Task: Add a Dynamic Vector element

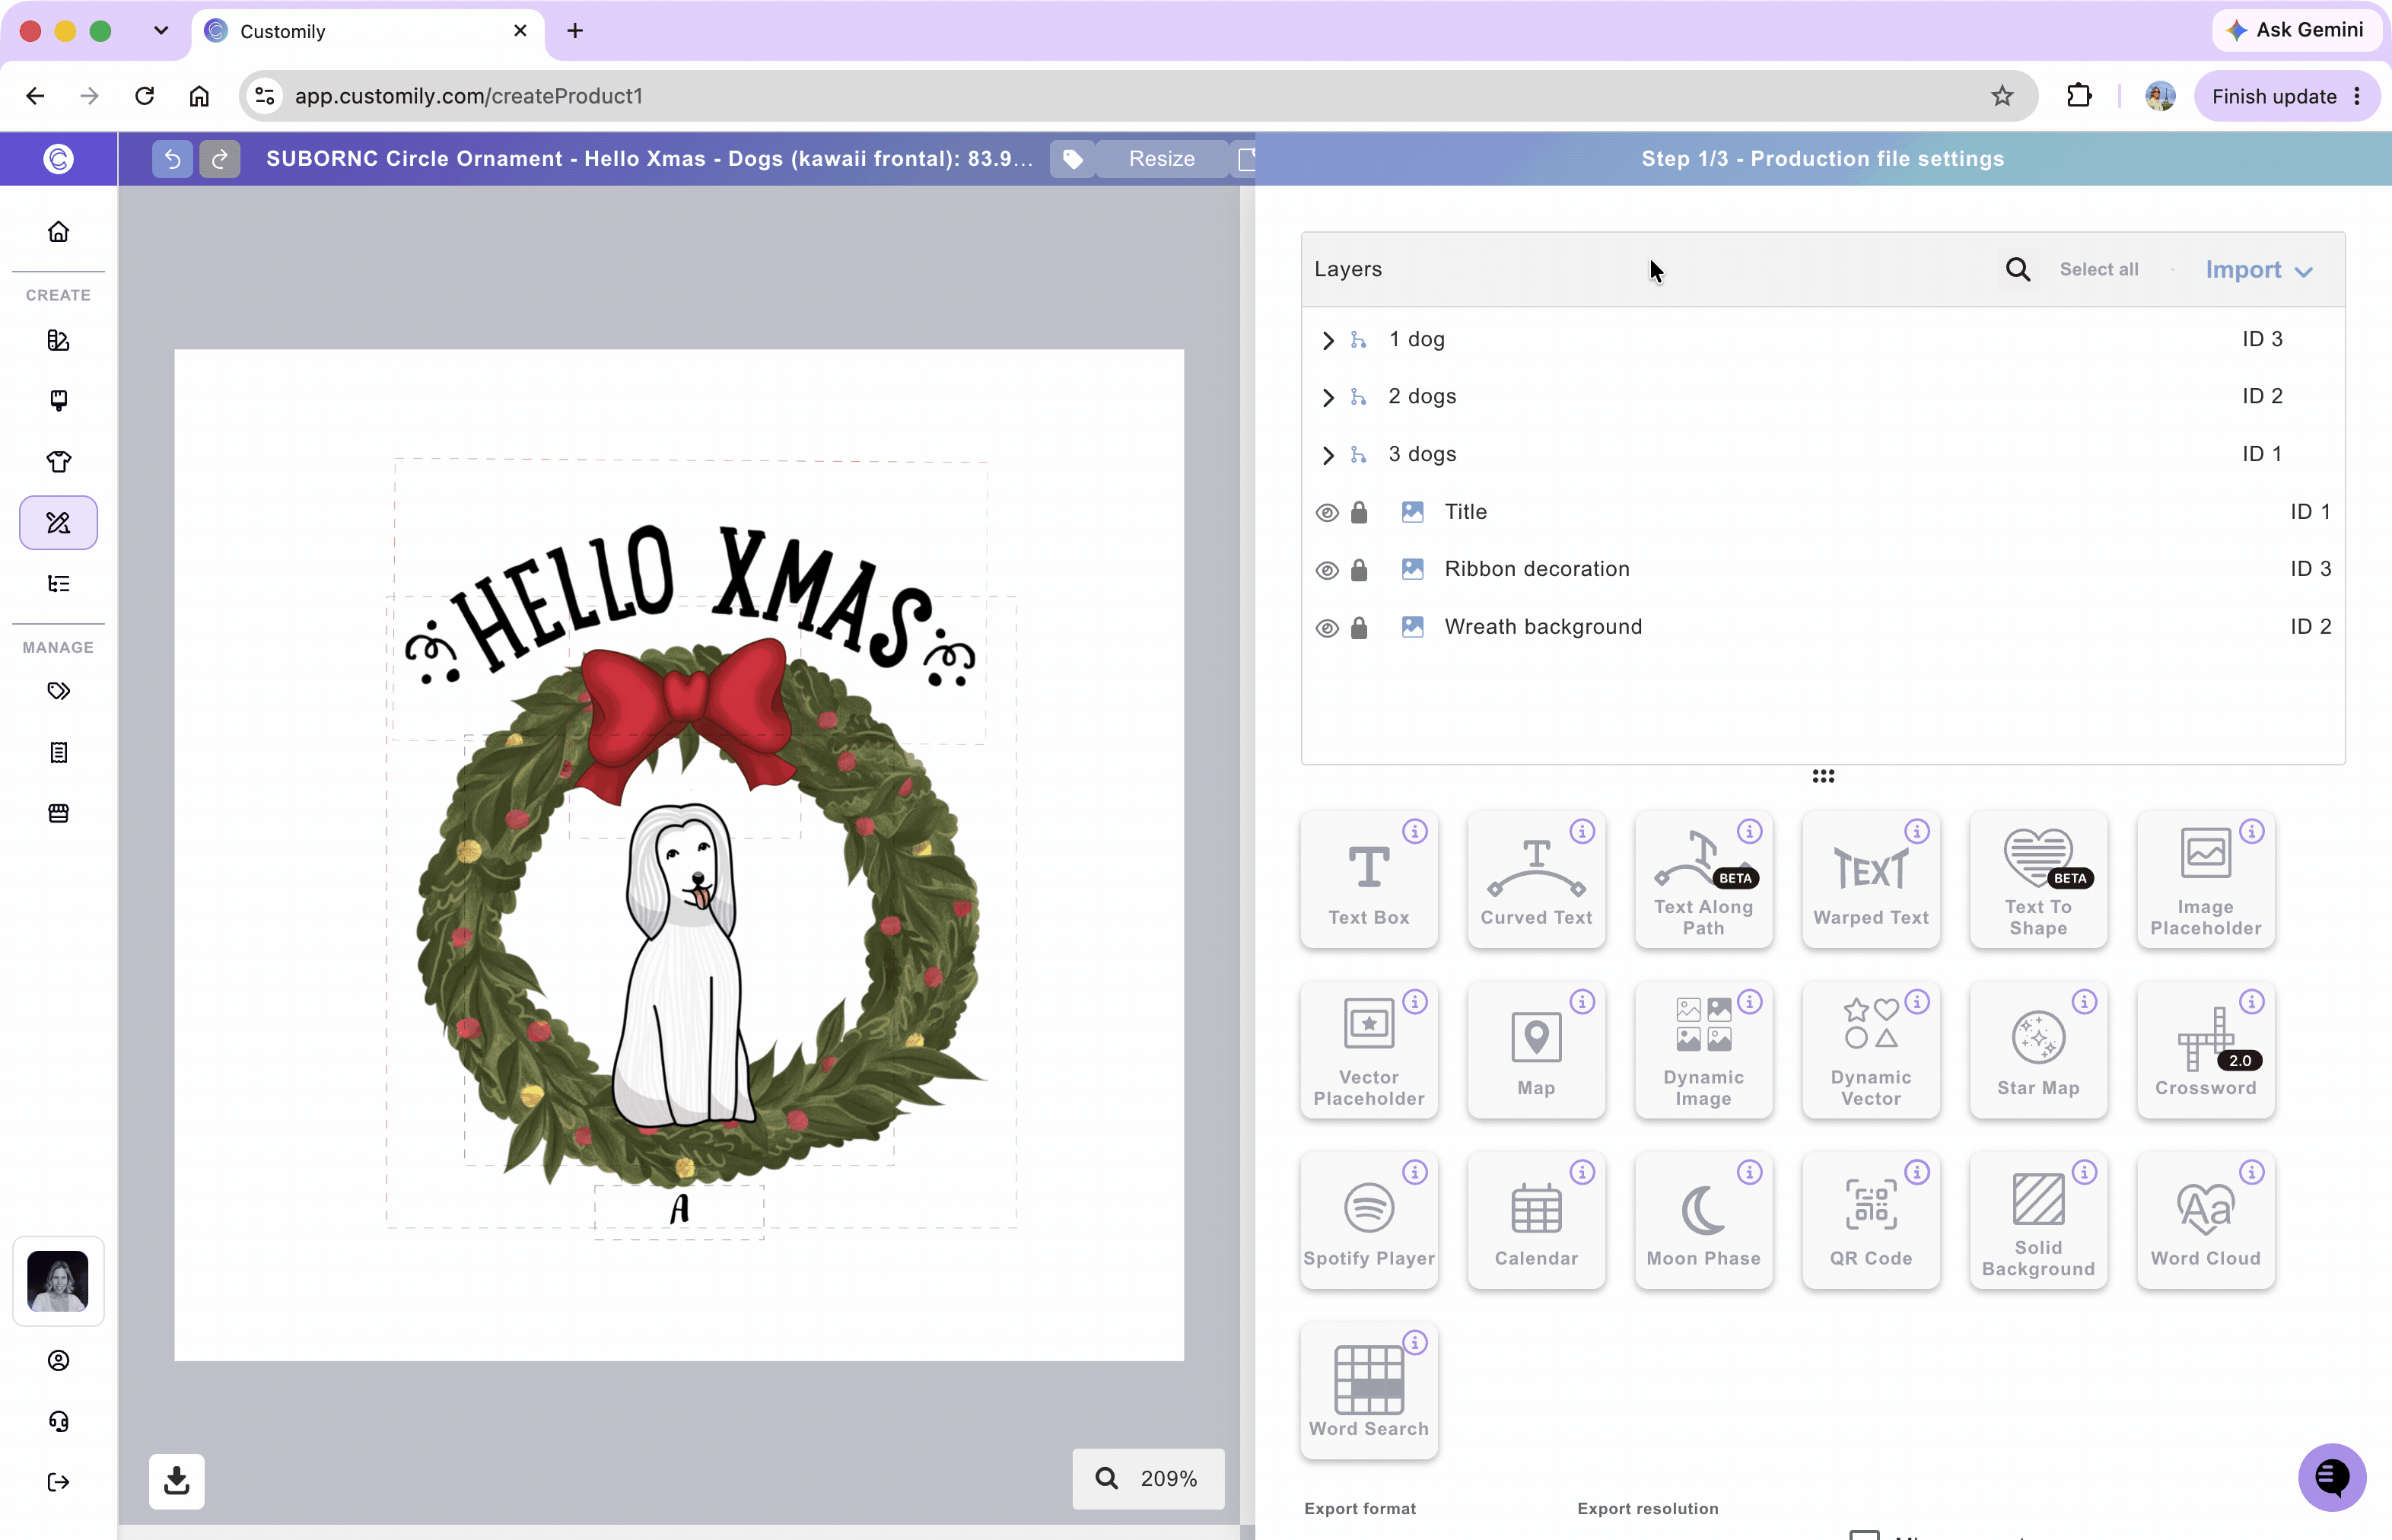Action: [x=1871, y=1050]
